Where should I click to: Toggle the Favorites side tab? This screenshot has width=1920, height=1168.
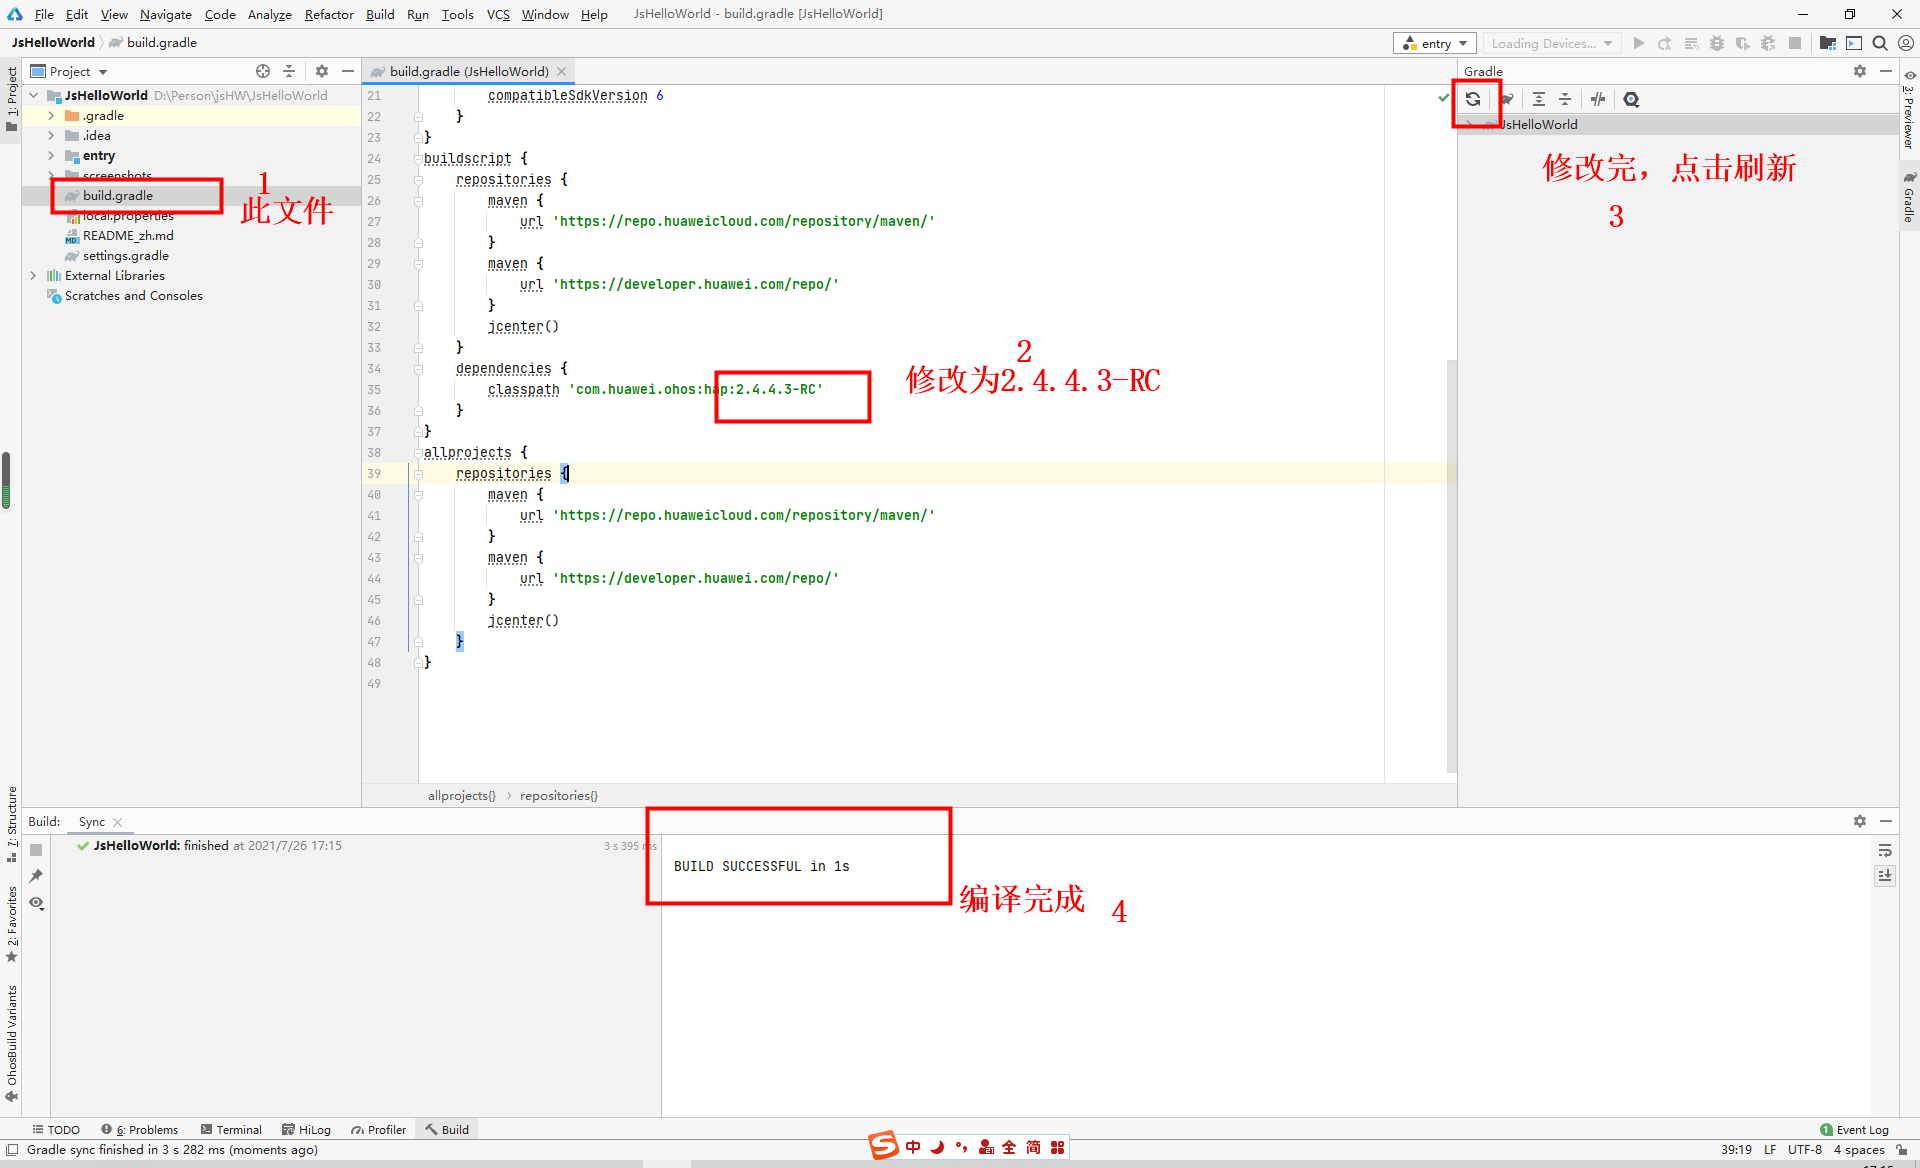[x=12, y=924]
